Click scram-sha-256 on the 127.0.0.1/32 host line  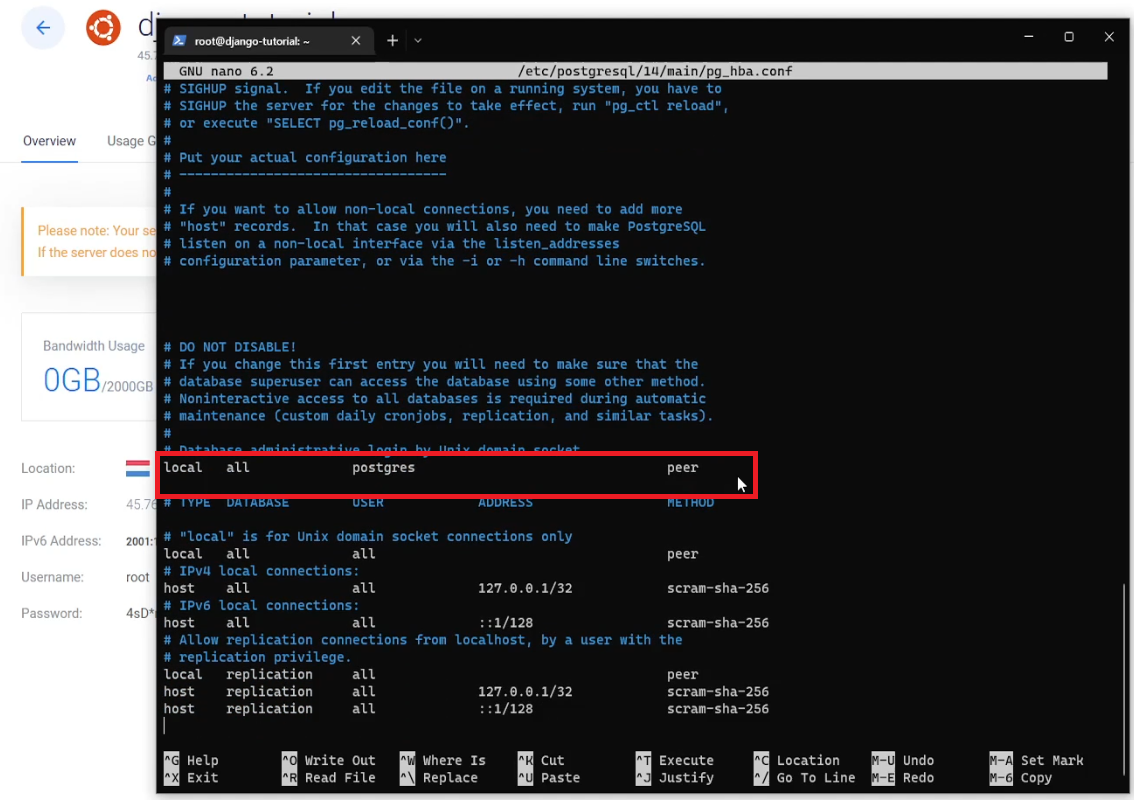[x=717, y=588]
